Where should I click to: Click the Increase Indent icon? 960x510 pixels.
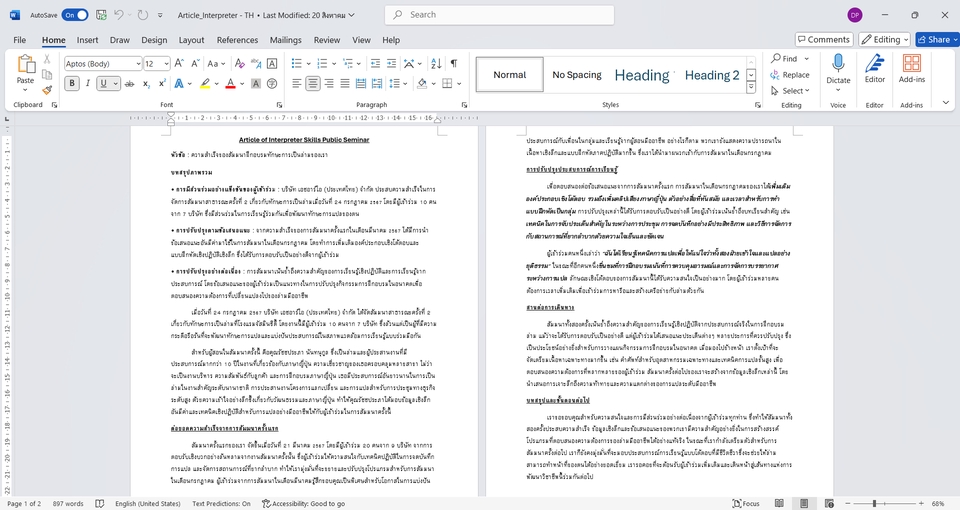pos(391,63)
